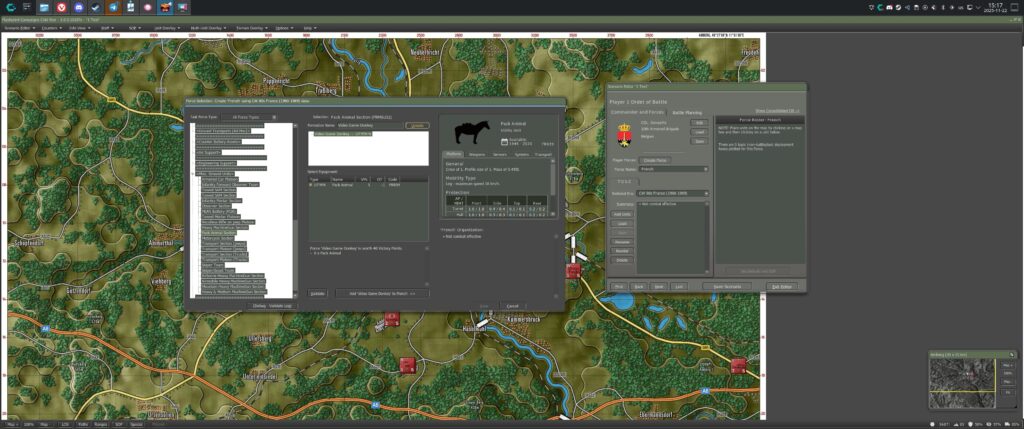The height and width of the screenshot is (429, 1024).
Task: Select the LOTHAN Pack Animal equipment radio button
Action: tap(310, 185)
